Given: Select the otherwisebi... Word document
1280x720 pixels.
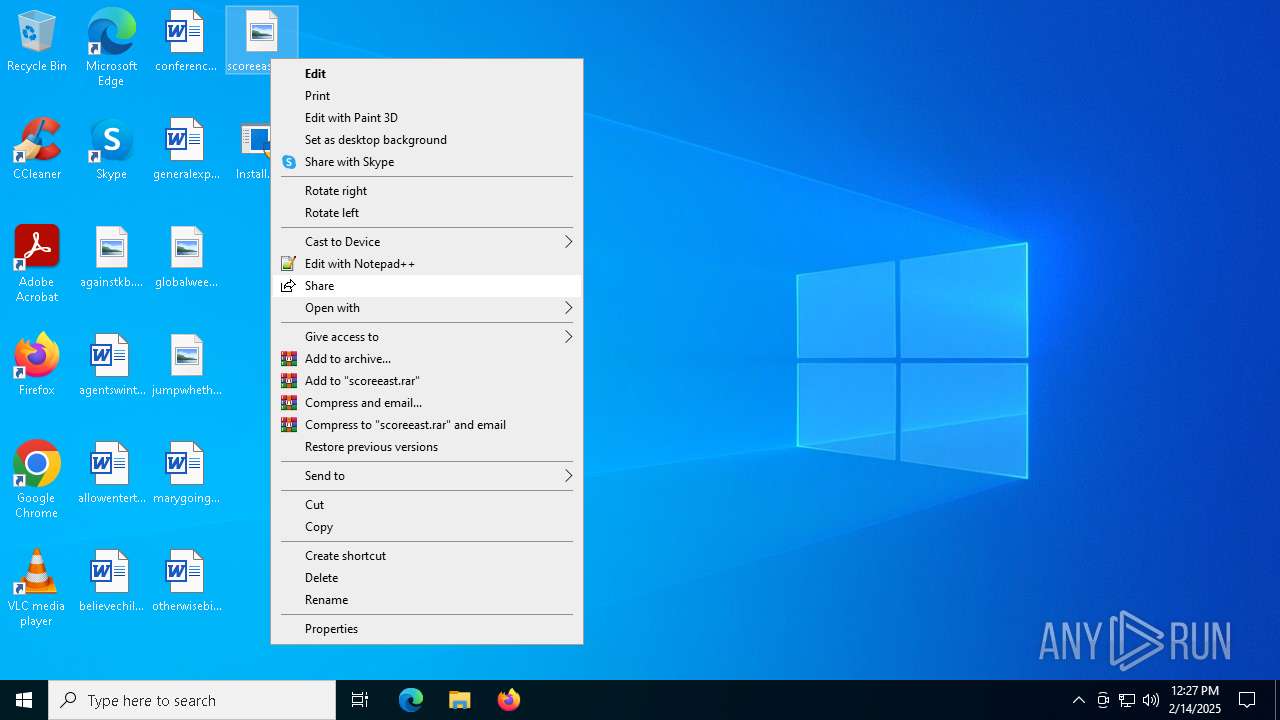Looking at the screenshot, I should (x=186, y=582).
